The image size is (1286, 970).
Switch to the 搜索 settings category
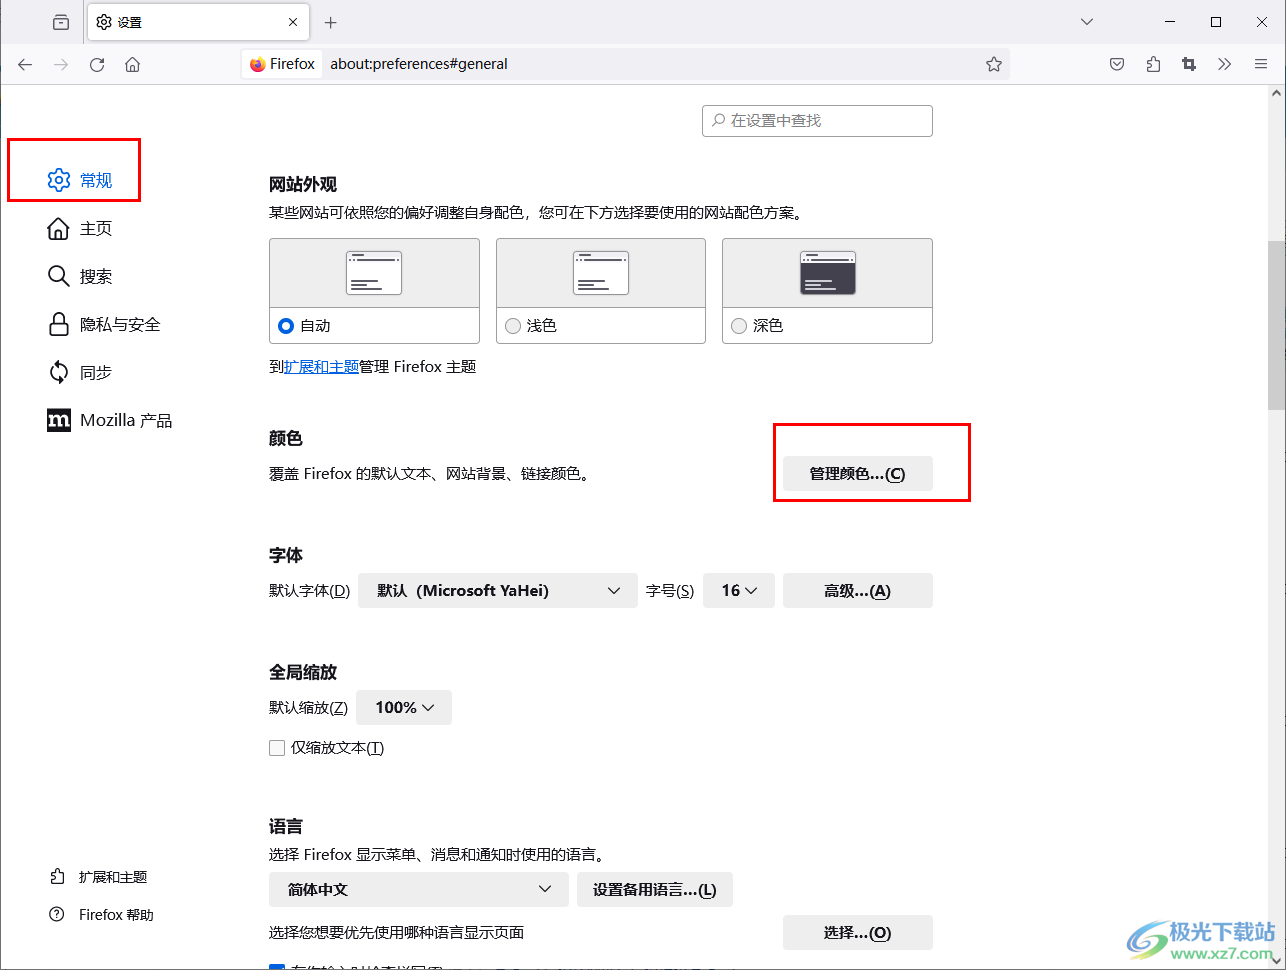[80, 276]
